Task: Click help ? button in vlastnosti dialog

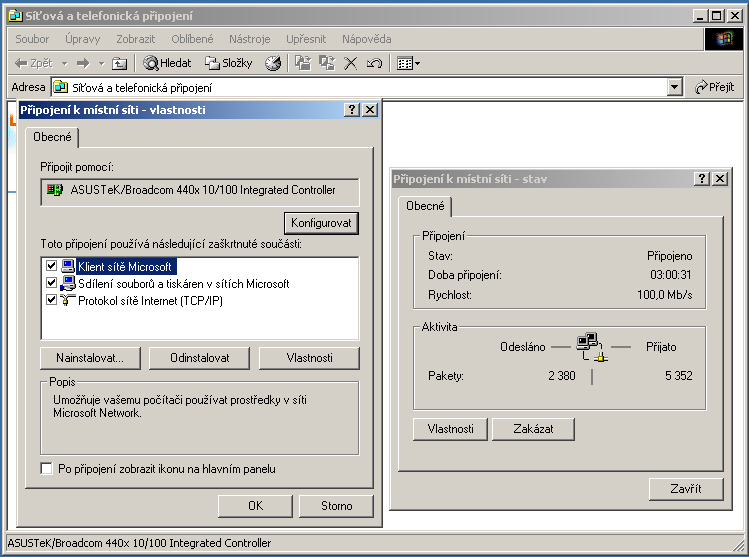Action: pyautogui.click(x=352, y=110)
